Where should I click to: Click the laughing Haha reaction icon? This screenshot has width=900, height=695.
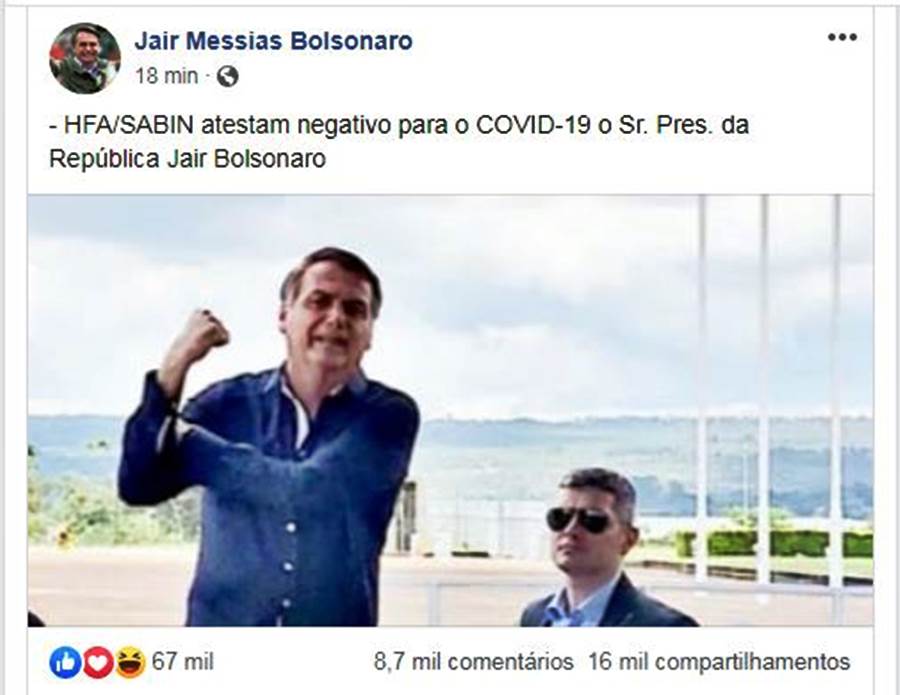click(130, 662)
